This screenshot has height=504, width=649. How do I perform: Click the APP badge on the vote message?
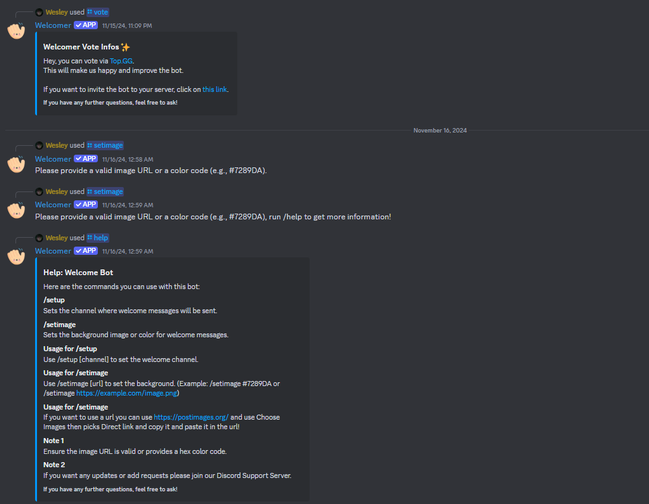(x=86, y=25)
